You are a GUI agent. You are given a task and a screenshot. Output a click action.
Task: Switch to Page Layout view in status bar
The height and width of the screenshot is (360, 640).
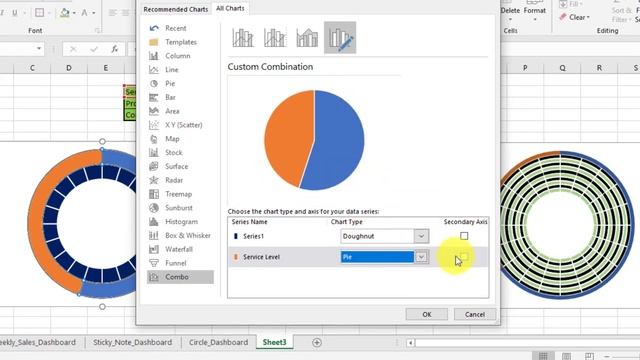coord(566,356)
